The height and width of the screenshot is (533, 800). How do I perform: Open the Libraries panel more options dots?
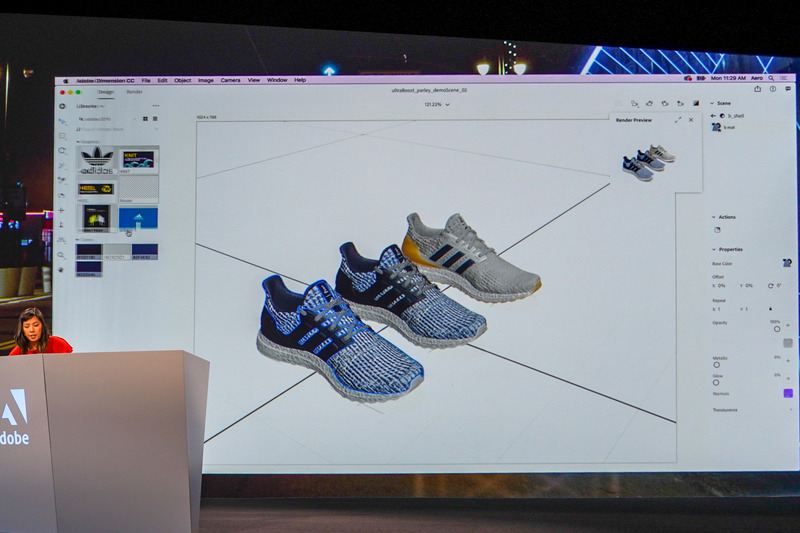click(x=156, y=106)
